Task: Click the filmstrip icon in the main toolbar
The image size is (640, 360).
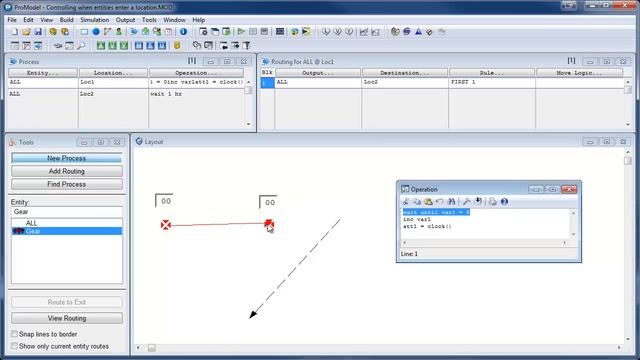Action: [x=280, y=32]
